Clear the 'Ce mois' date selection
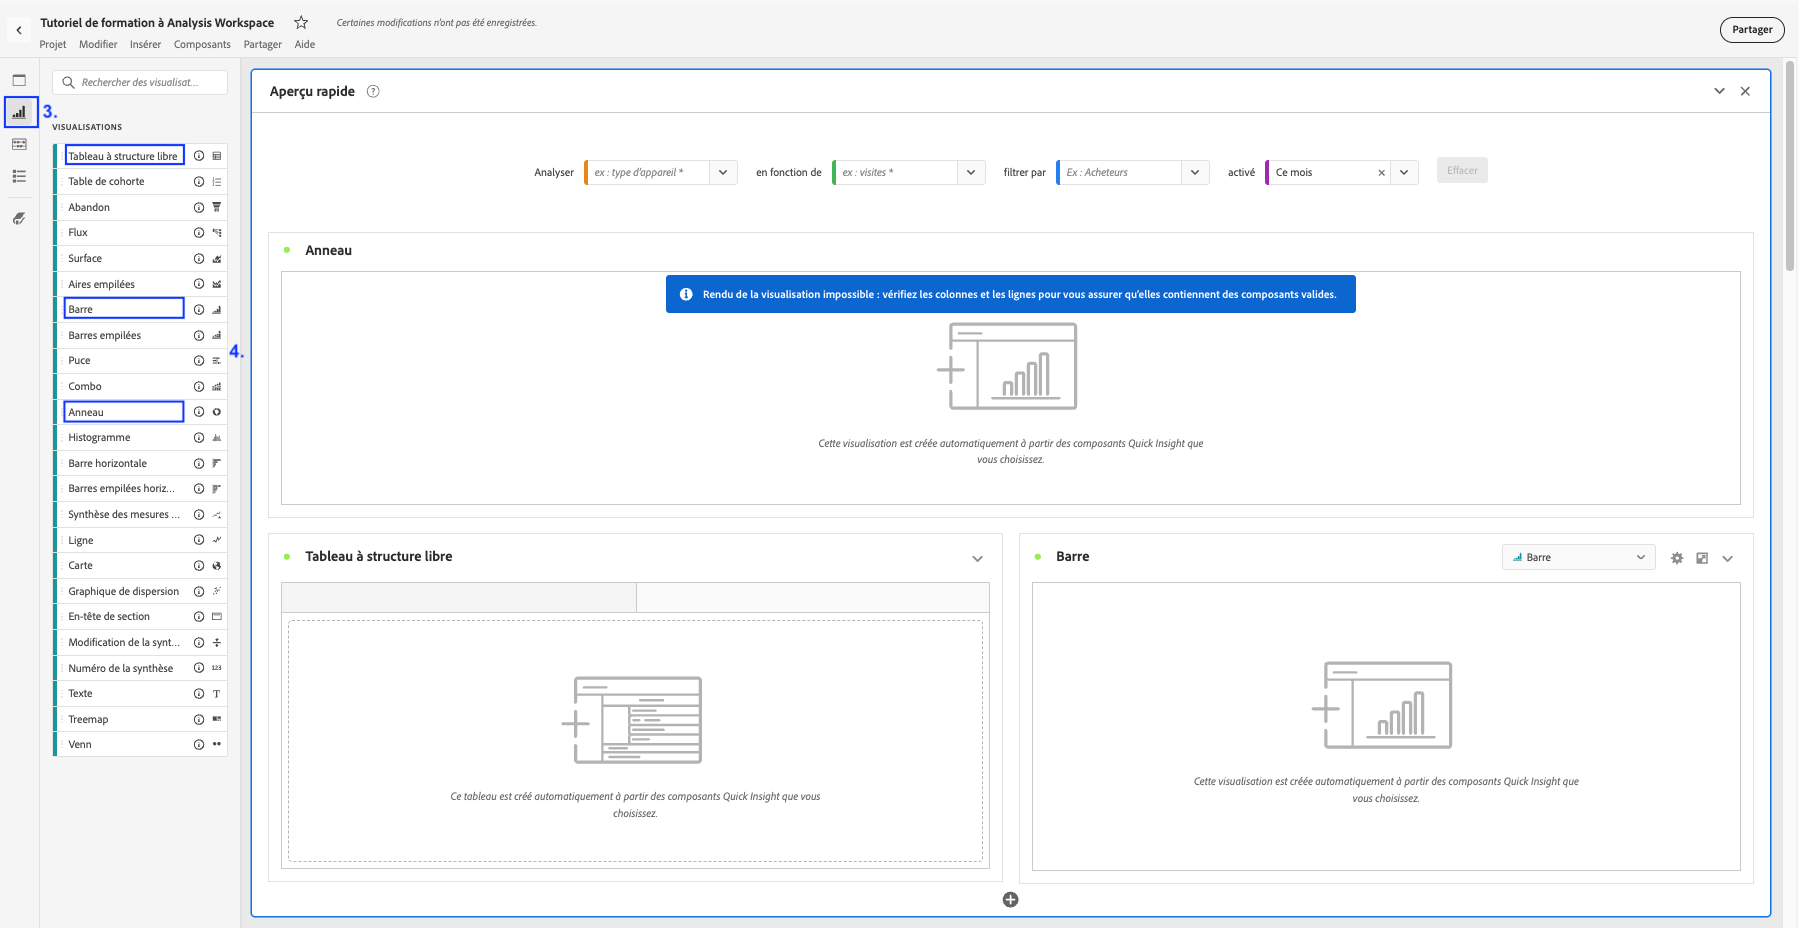This screenshot has height=928, width=1799. (x=1381, y=173)
